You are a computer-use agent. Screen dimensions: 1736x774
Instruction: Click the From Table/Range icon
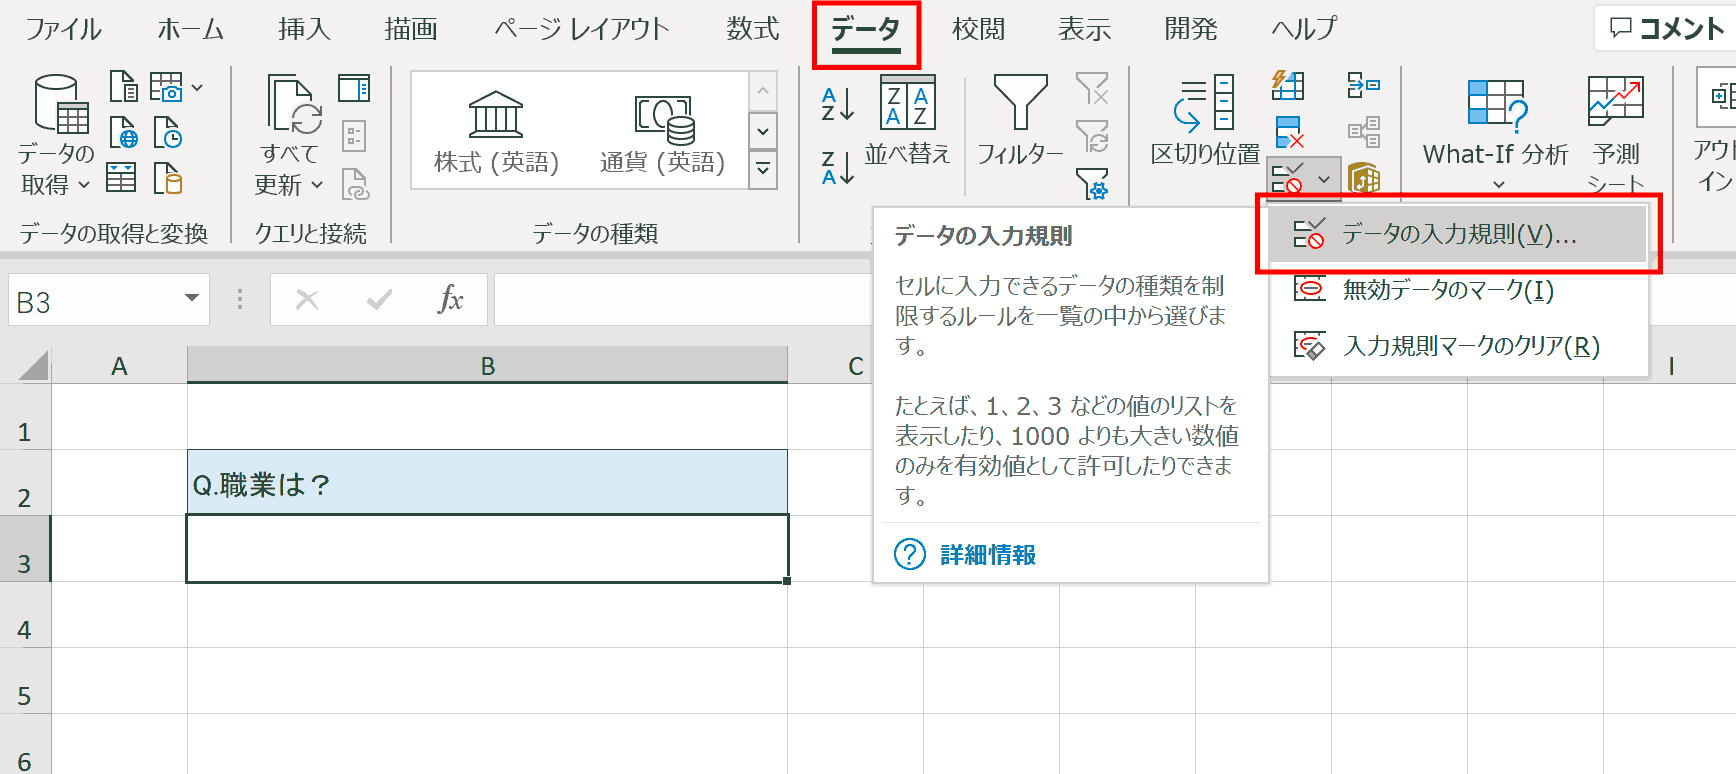(121, 178)
